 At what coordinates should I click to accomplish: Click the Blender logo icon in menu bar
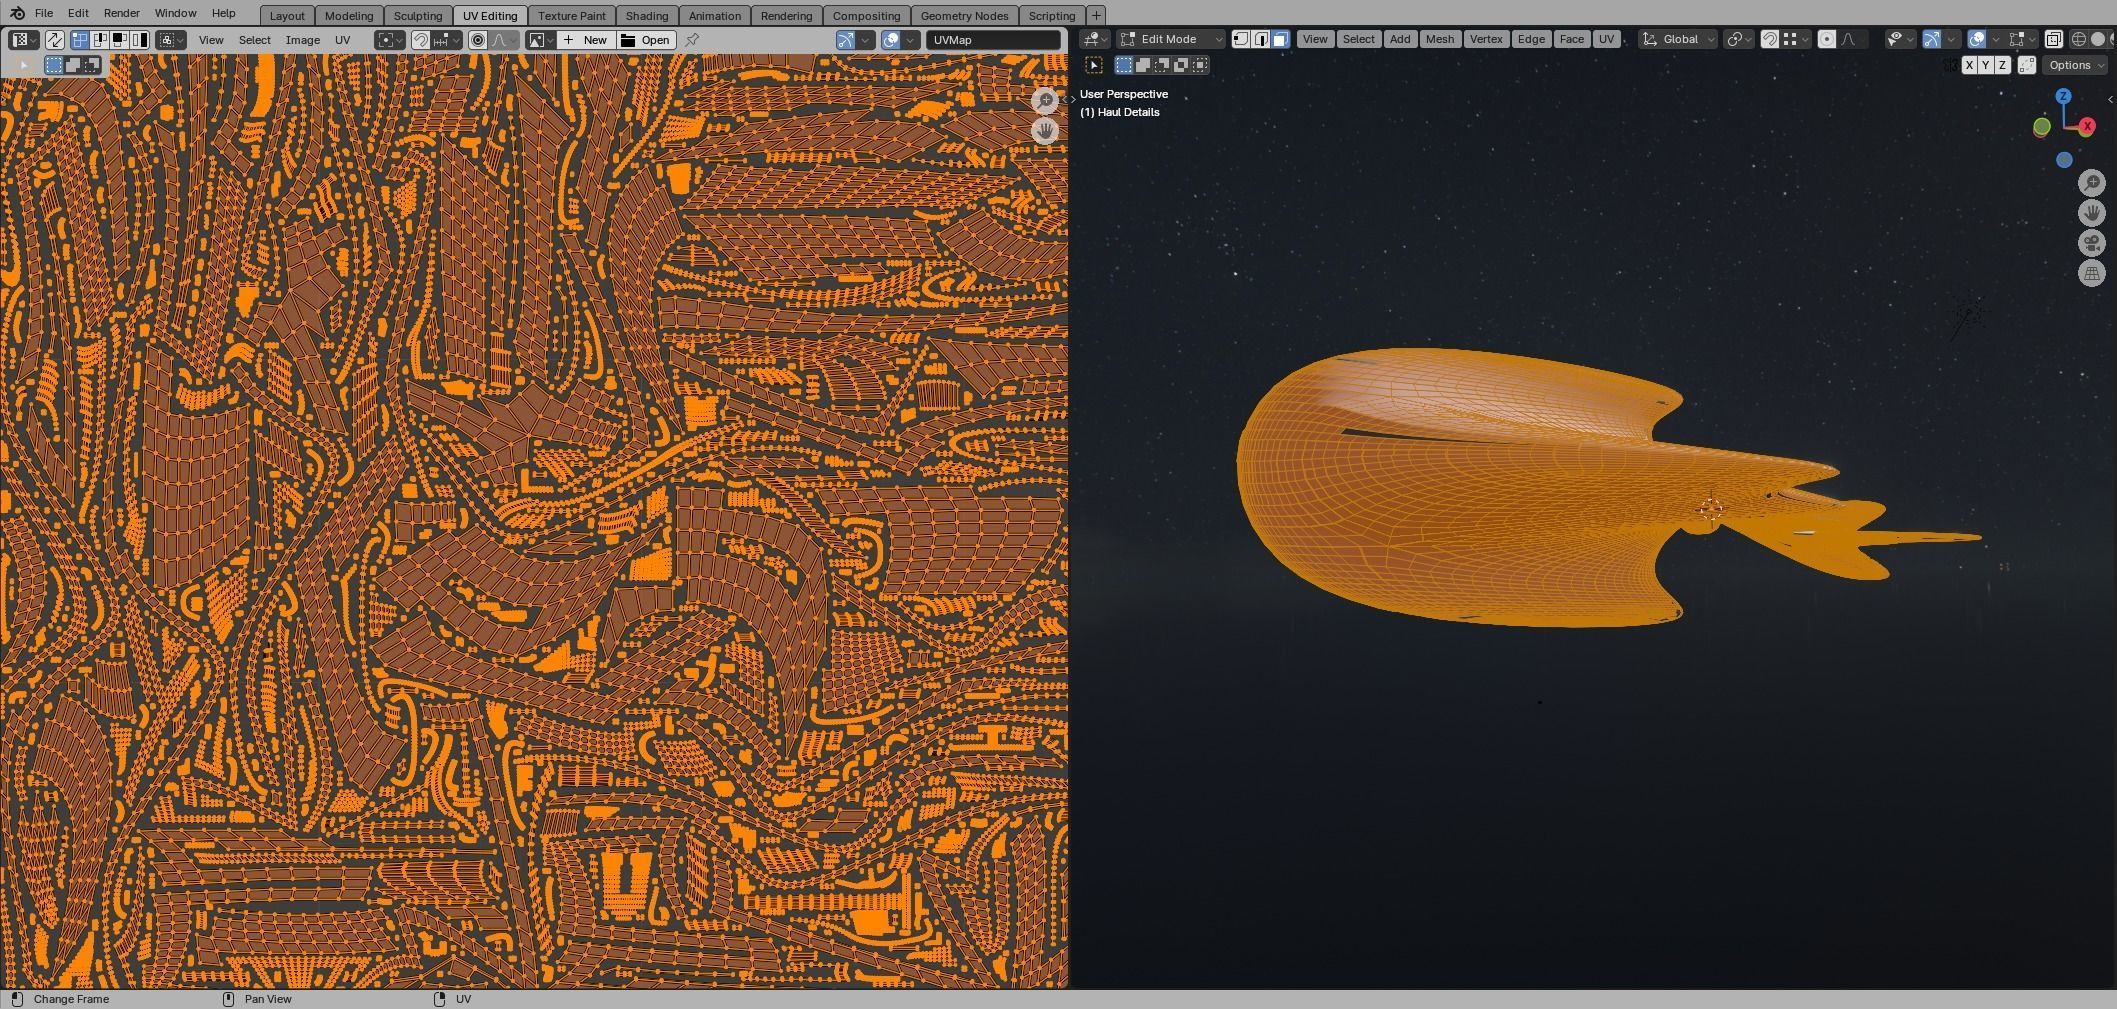click(16, 13)
